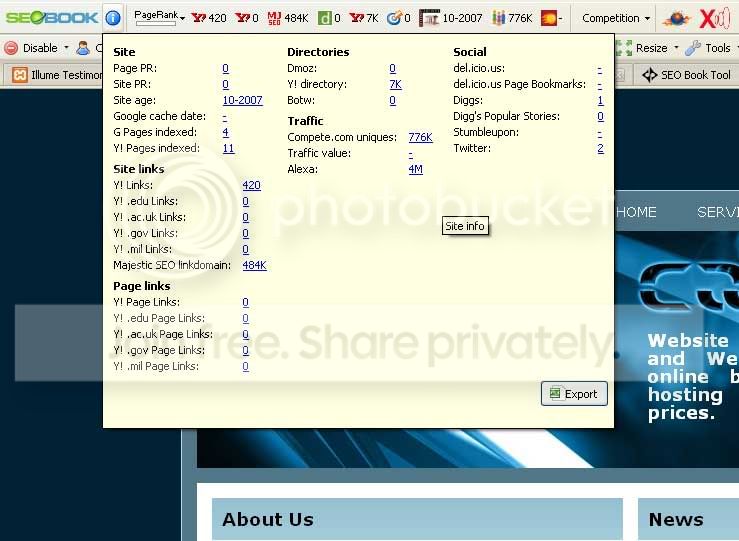Click the News heading on page

pos(676,519)
